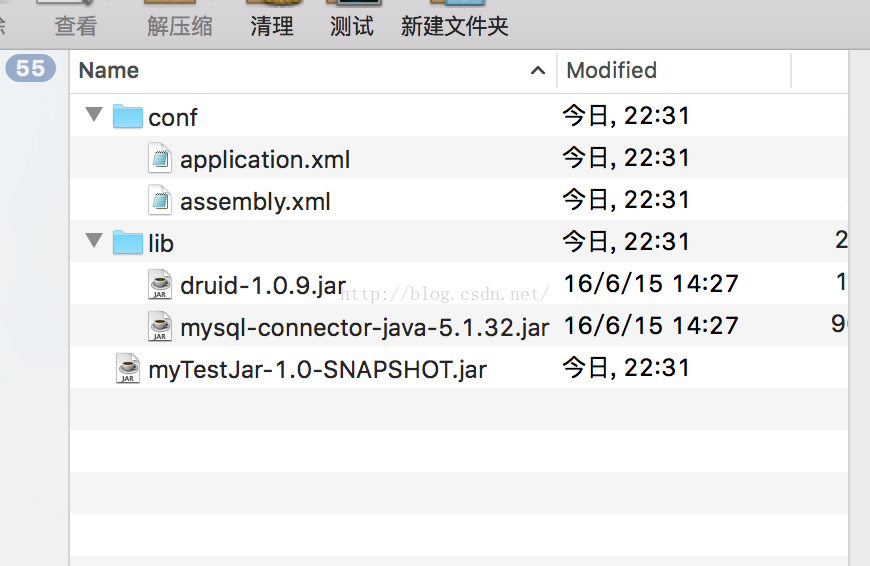
Task: Click the 新建文件夹 toolbar button
Action: click(455, 26)
